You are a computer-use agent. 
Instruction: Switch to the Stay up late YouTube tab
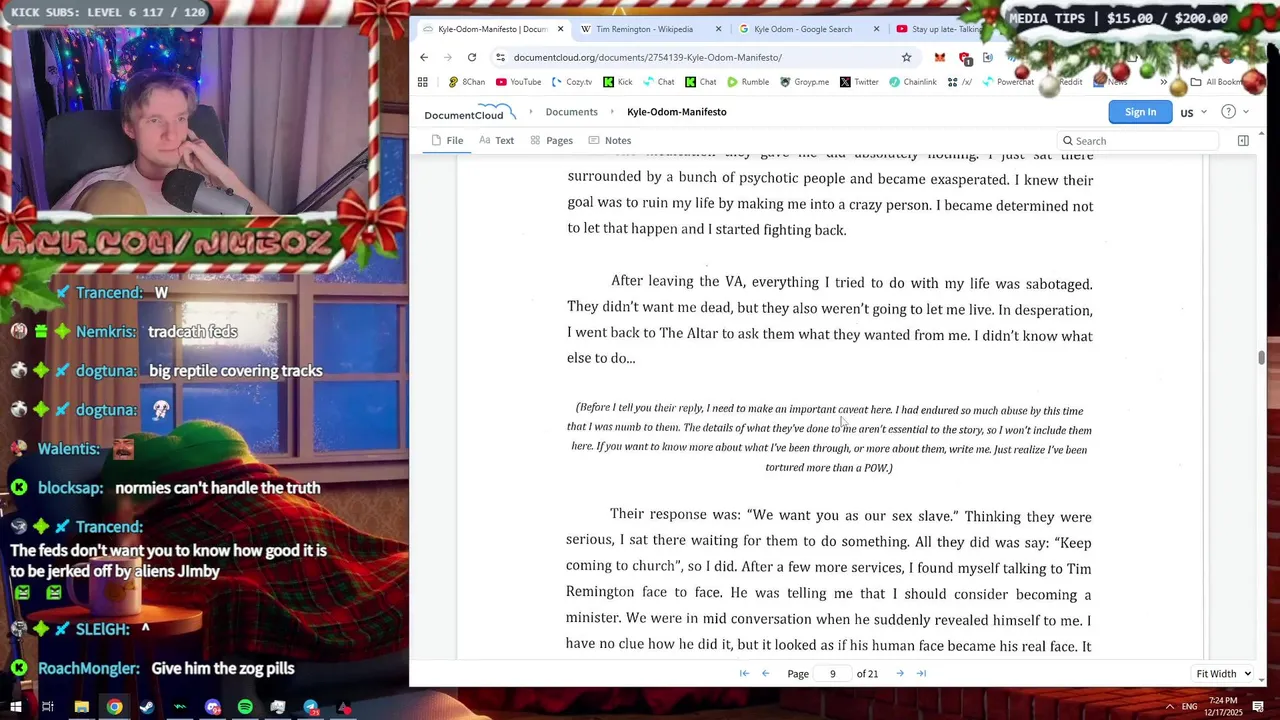[x=940, y=29]
